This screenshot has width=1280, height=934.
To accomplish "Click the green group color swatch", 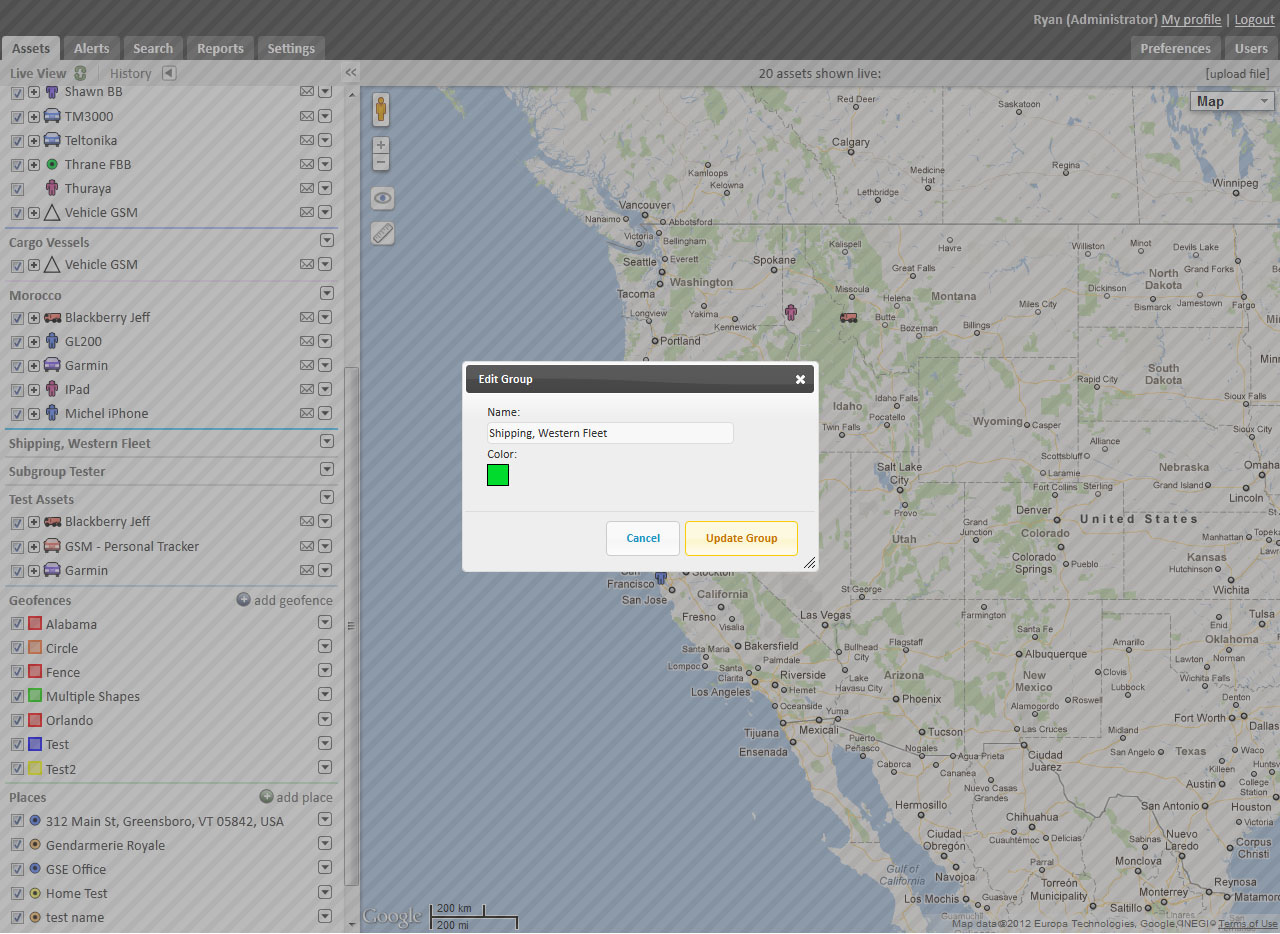I will point(498,475).
